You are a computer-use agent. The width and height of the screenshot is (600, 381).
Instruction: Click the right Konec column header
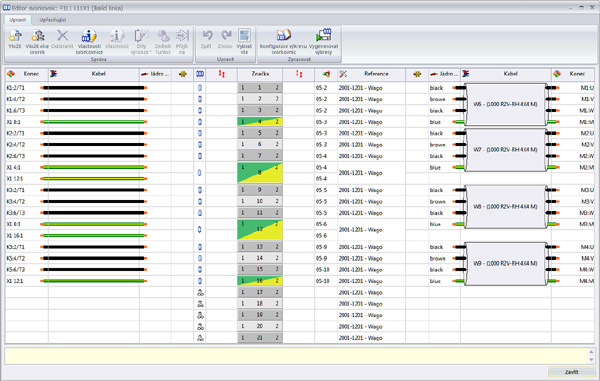point(573,74)
